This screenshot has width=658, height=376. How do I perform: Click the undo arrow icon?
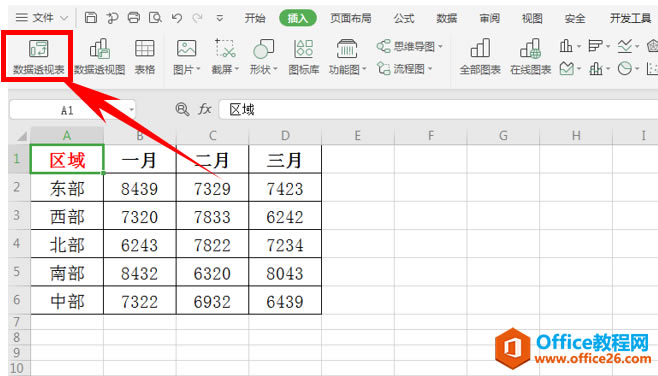pos(177,18)
